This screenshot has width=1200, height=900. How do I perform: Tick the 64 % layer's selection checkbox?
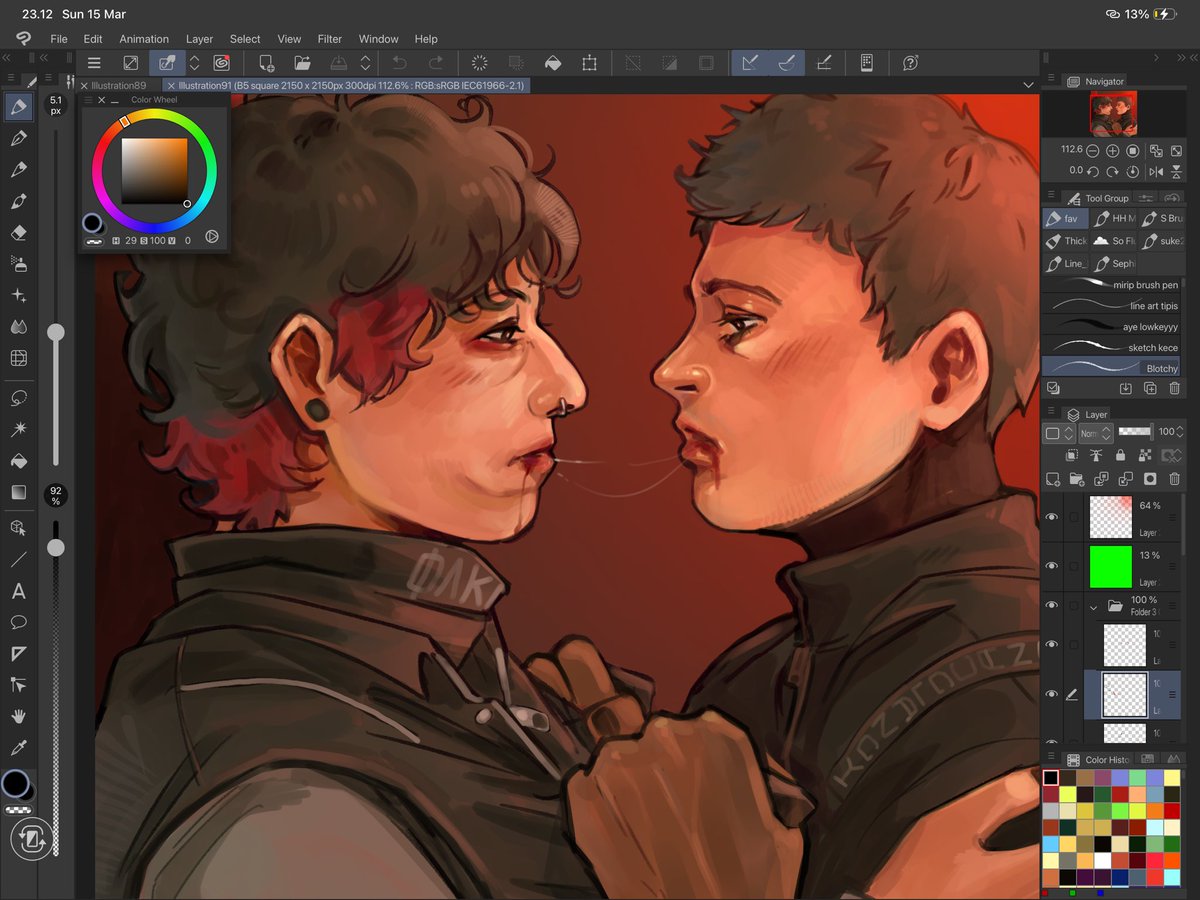1074,517
